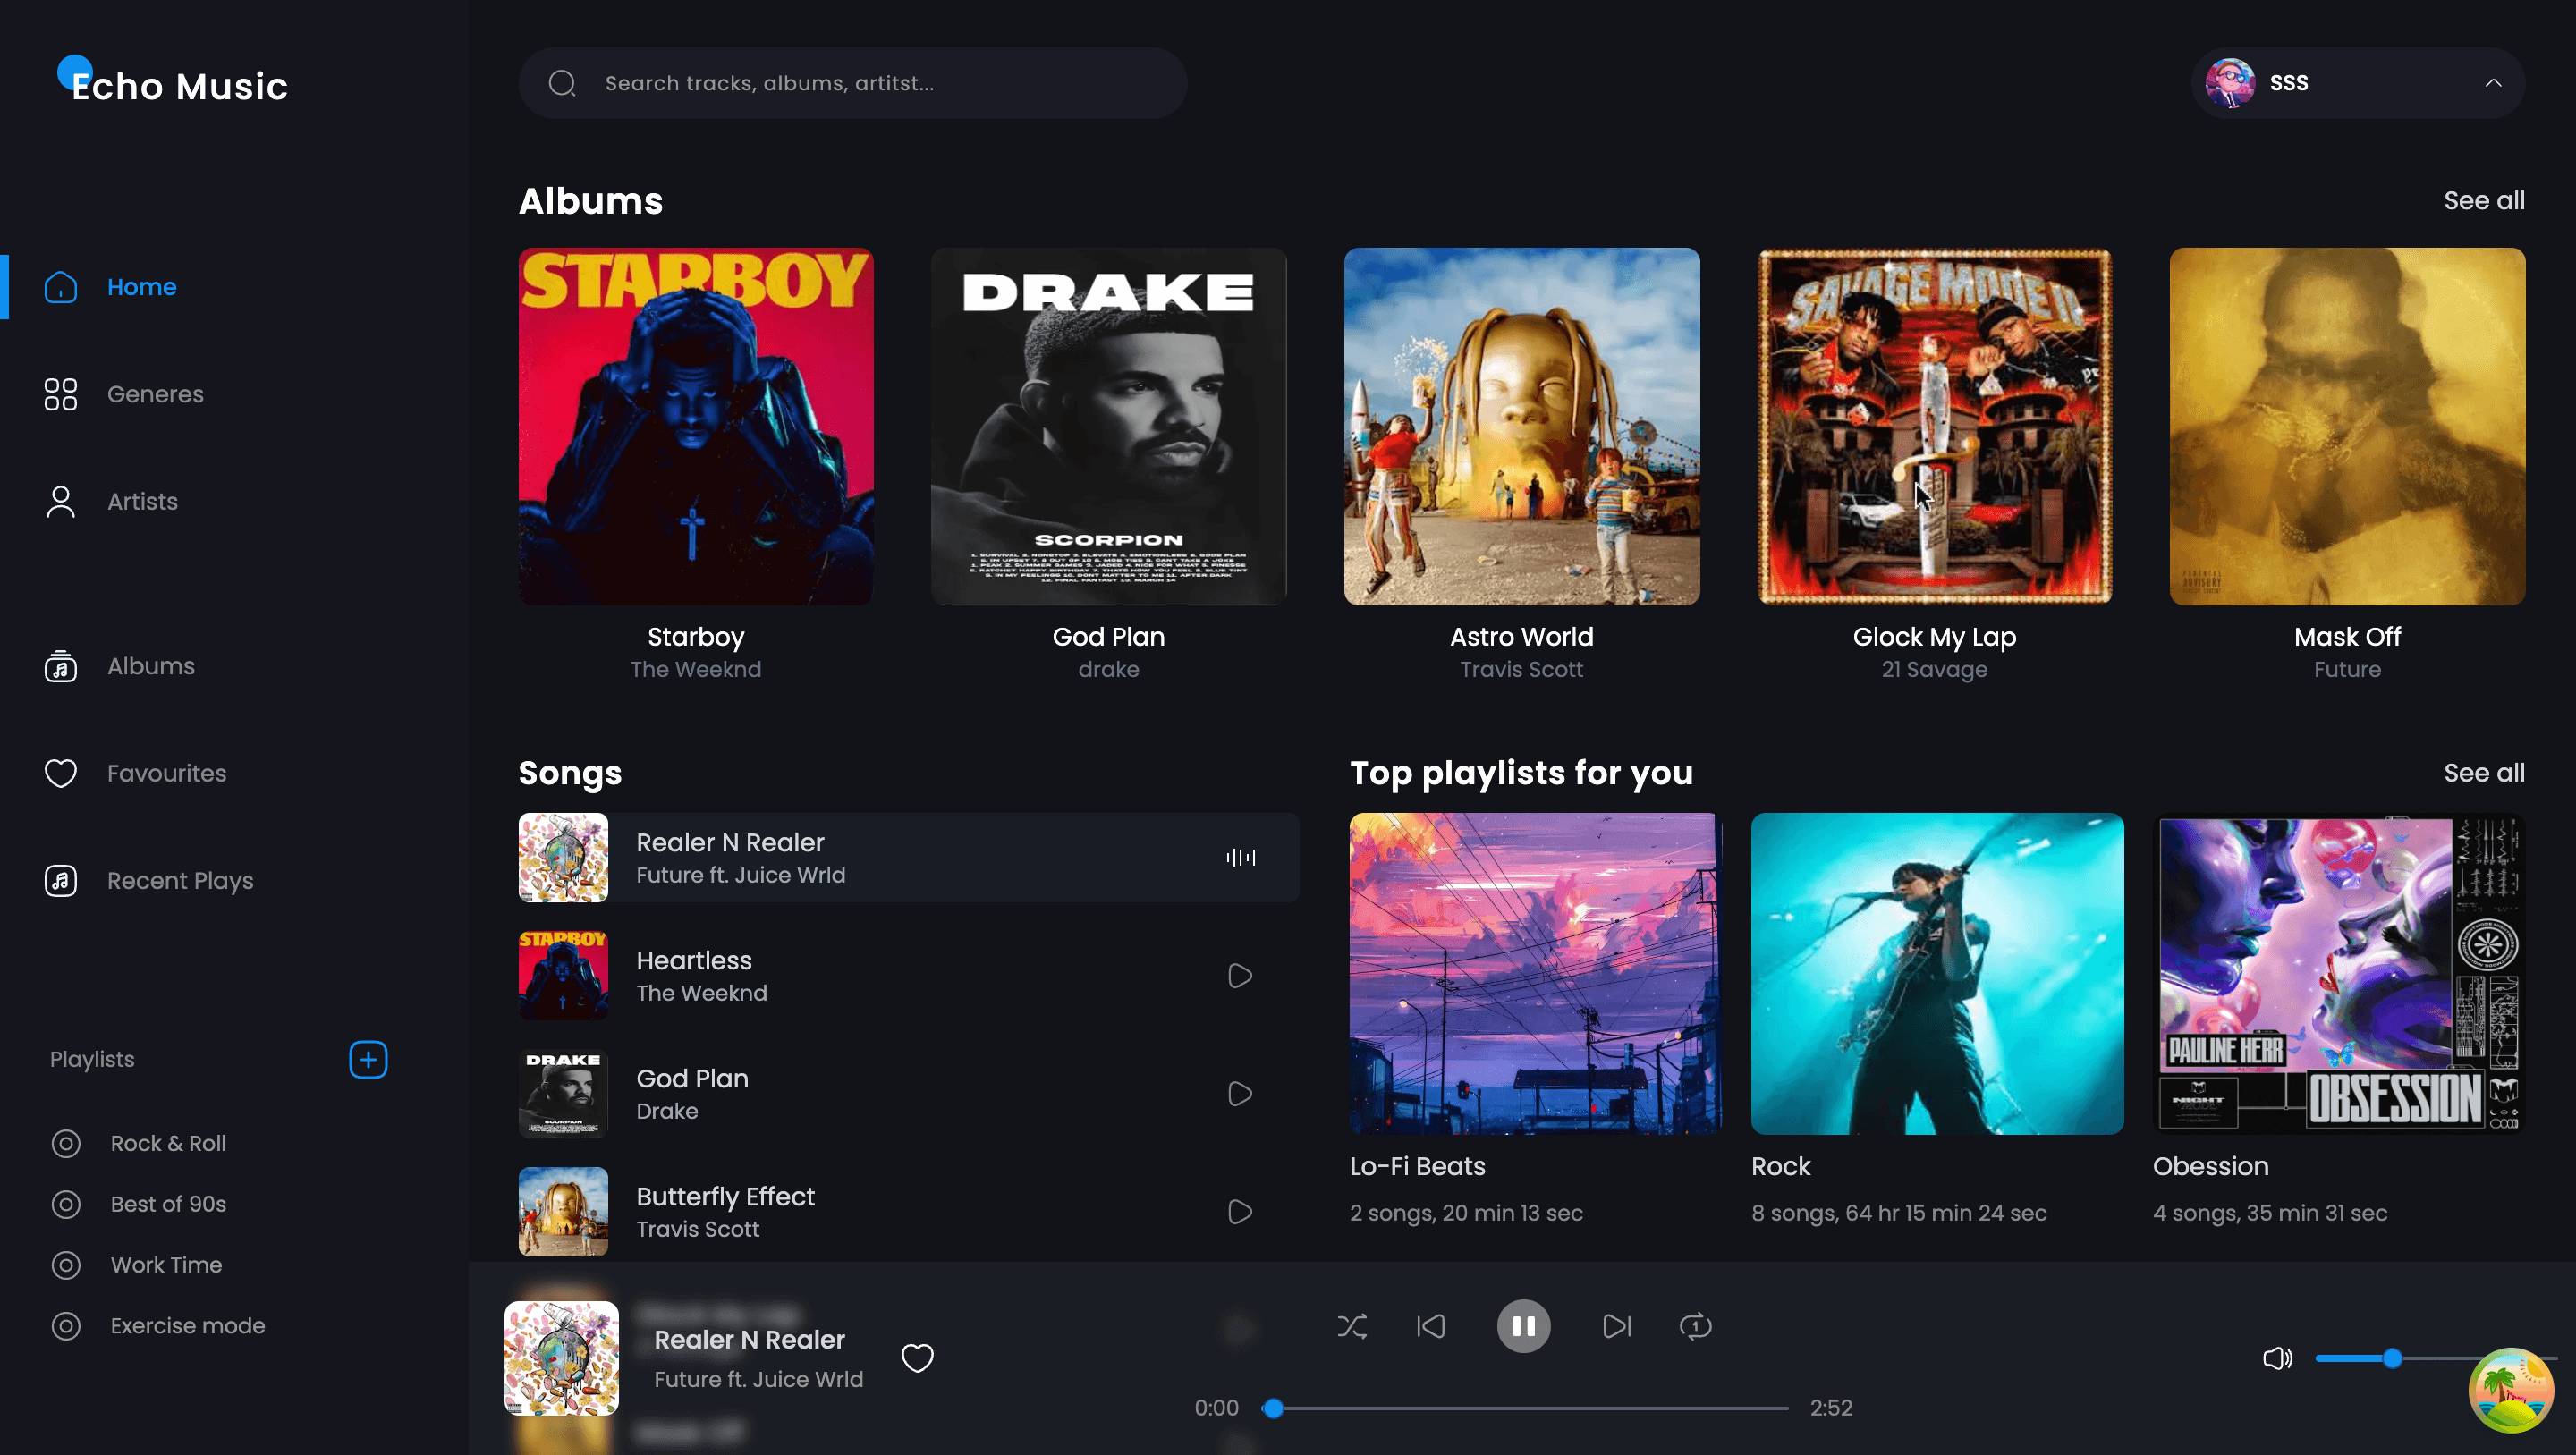Open Recent Plays in the sidebar
Image resolution: width=2576 pixels, height=1455 pixels.
(x=180, y=880)
